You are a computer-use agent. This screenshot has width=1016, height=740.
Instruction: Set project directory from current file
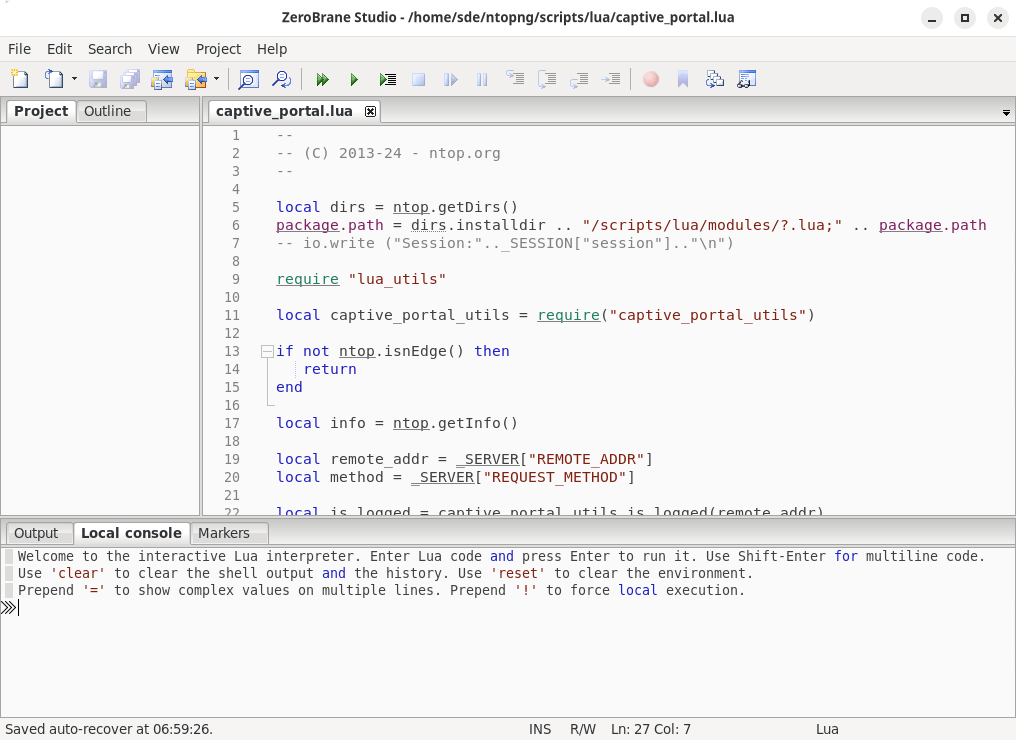coord(162,79)
